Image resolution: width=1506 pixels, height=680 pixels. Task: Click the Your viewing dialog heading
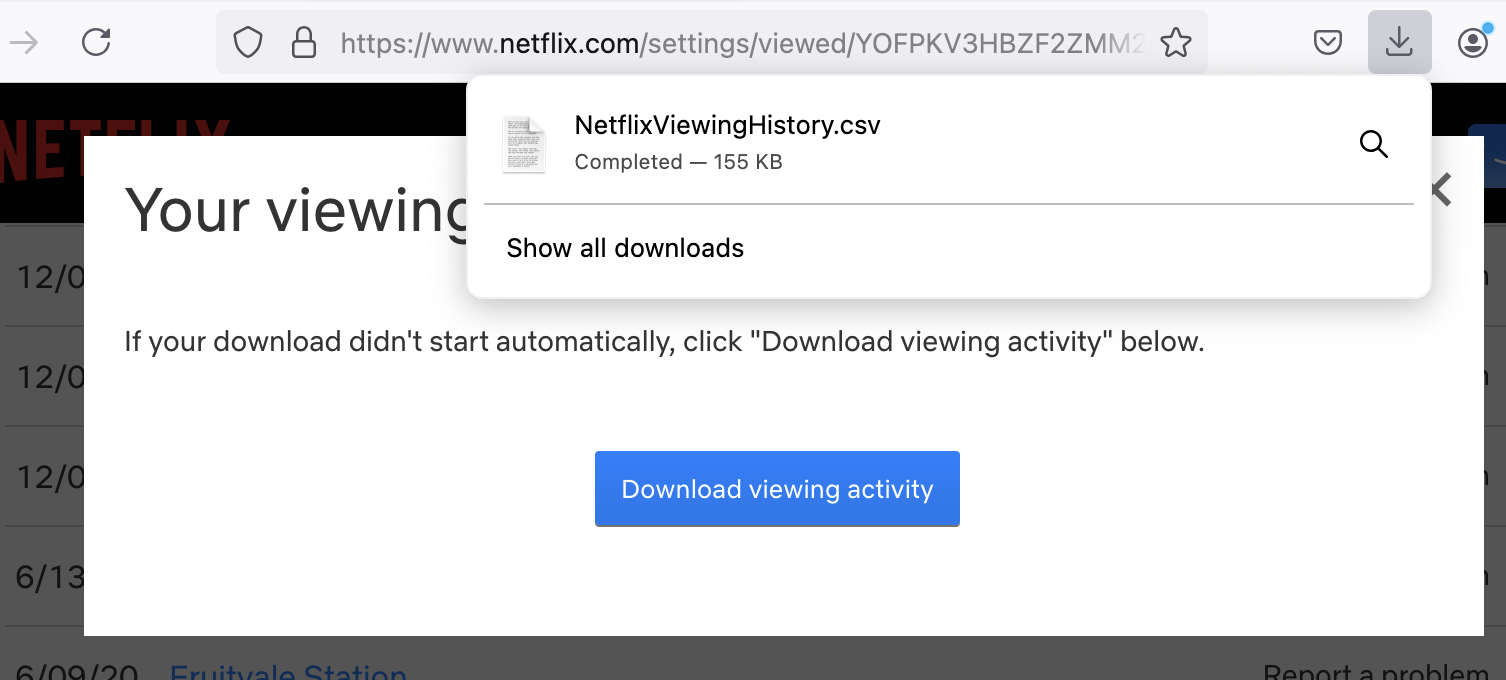point(296,212)
